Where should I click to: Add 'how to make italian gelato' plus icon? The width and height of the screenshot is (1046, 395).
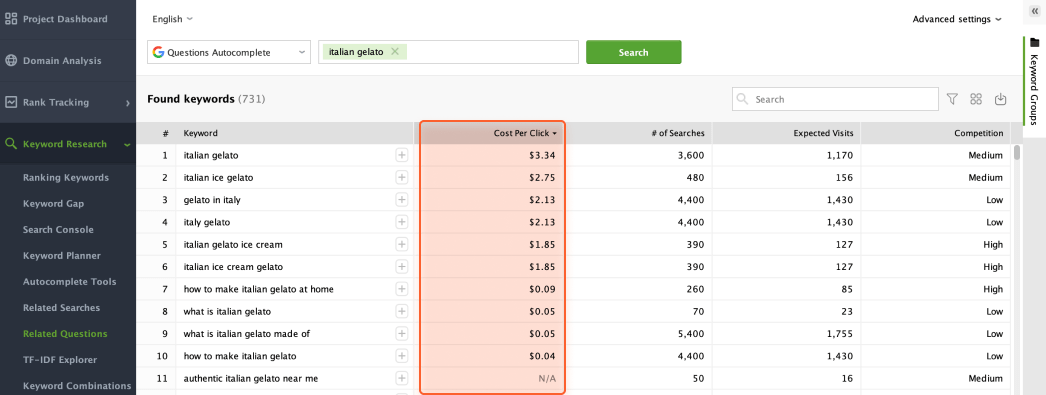point(402,356)
